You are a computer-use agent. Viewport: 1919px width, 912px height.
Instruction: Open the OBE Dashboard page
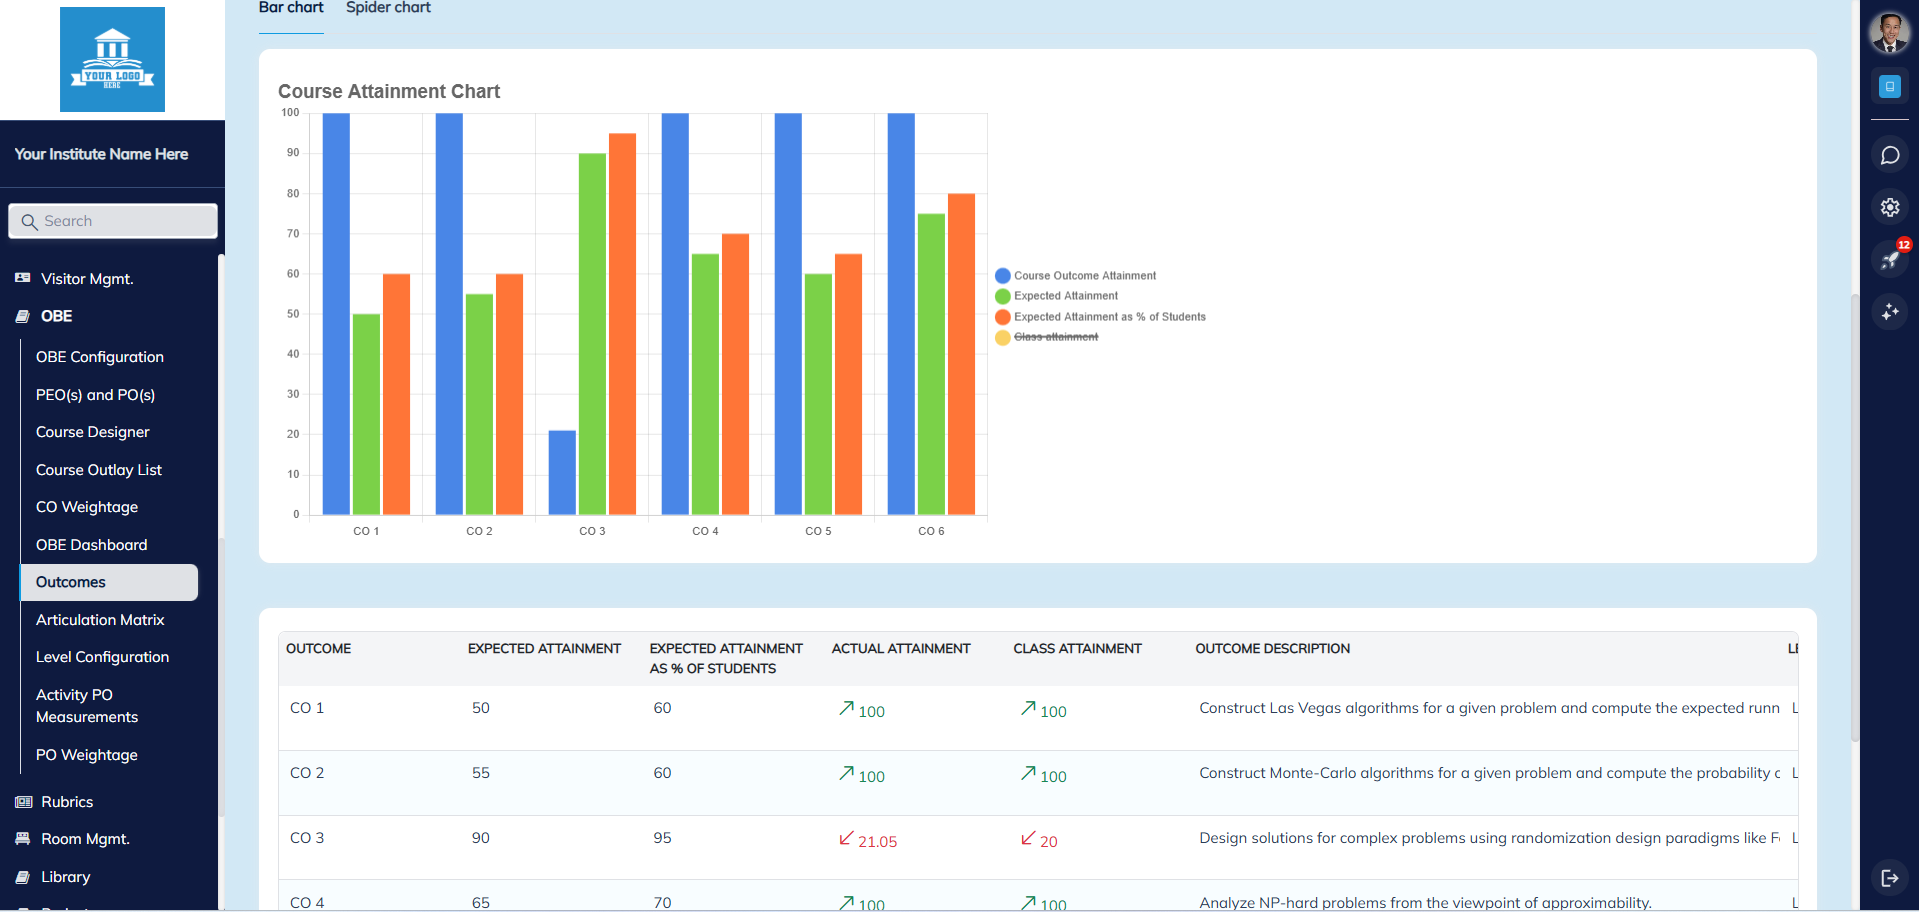tap(91, 544)
